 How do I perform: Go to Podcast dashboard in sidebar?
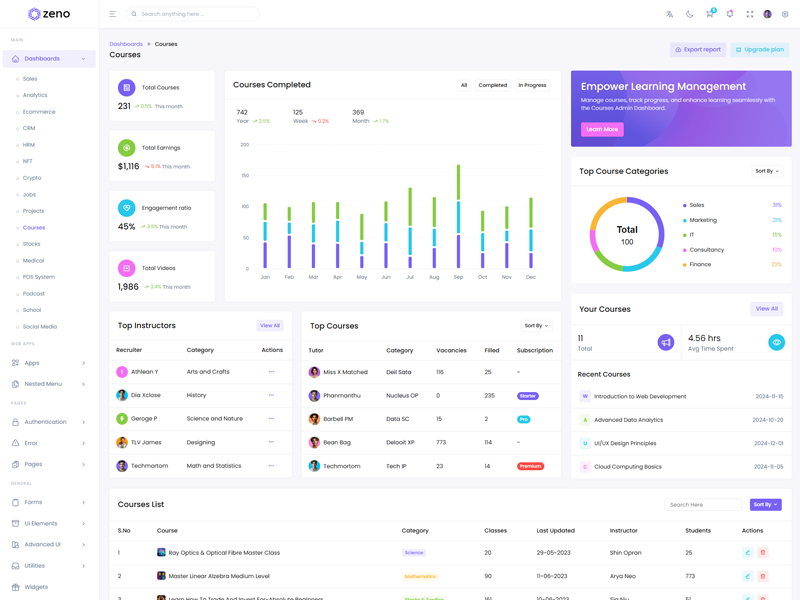point(34,294)
